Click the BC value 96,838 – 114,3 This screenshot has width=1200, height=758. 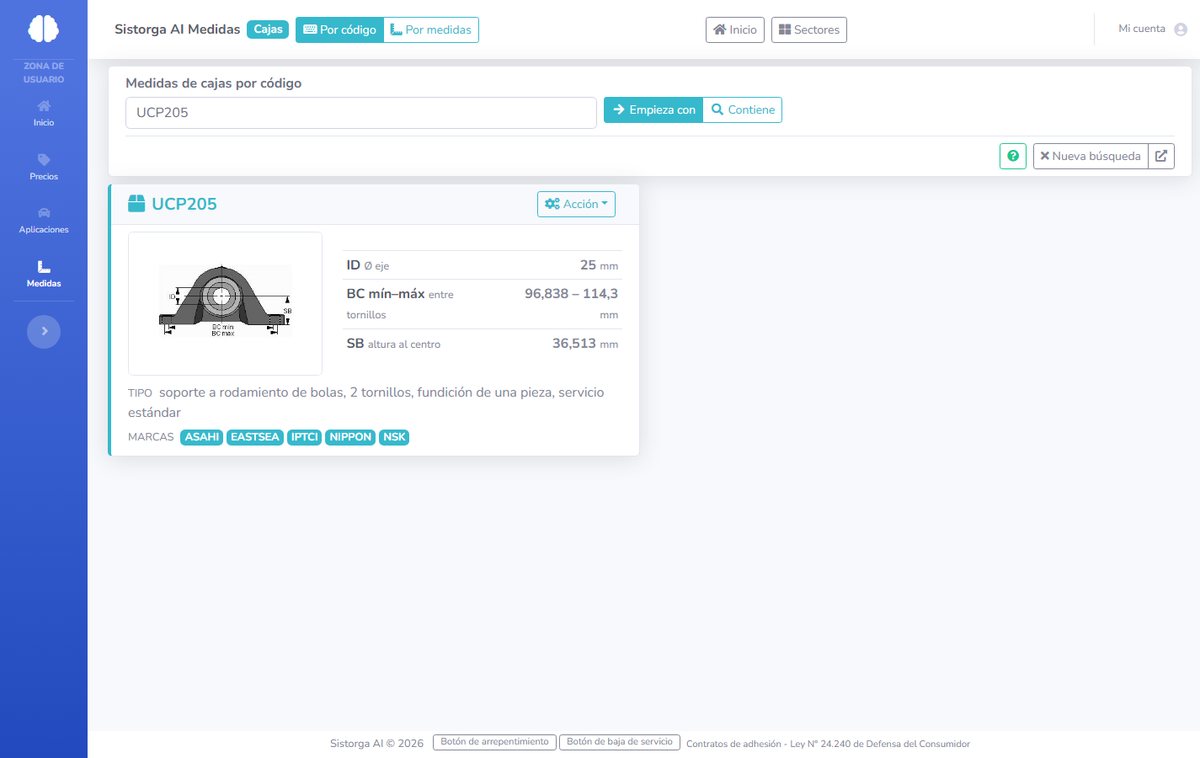[571, 294]
